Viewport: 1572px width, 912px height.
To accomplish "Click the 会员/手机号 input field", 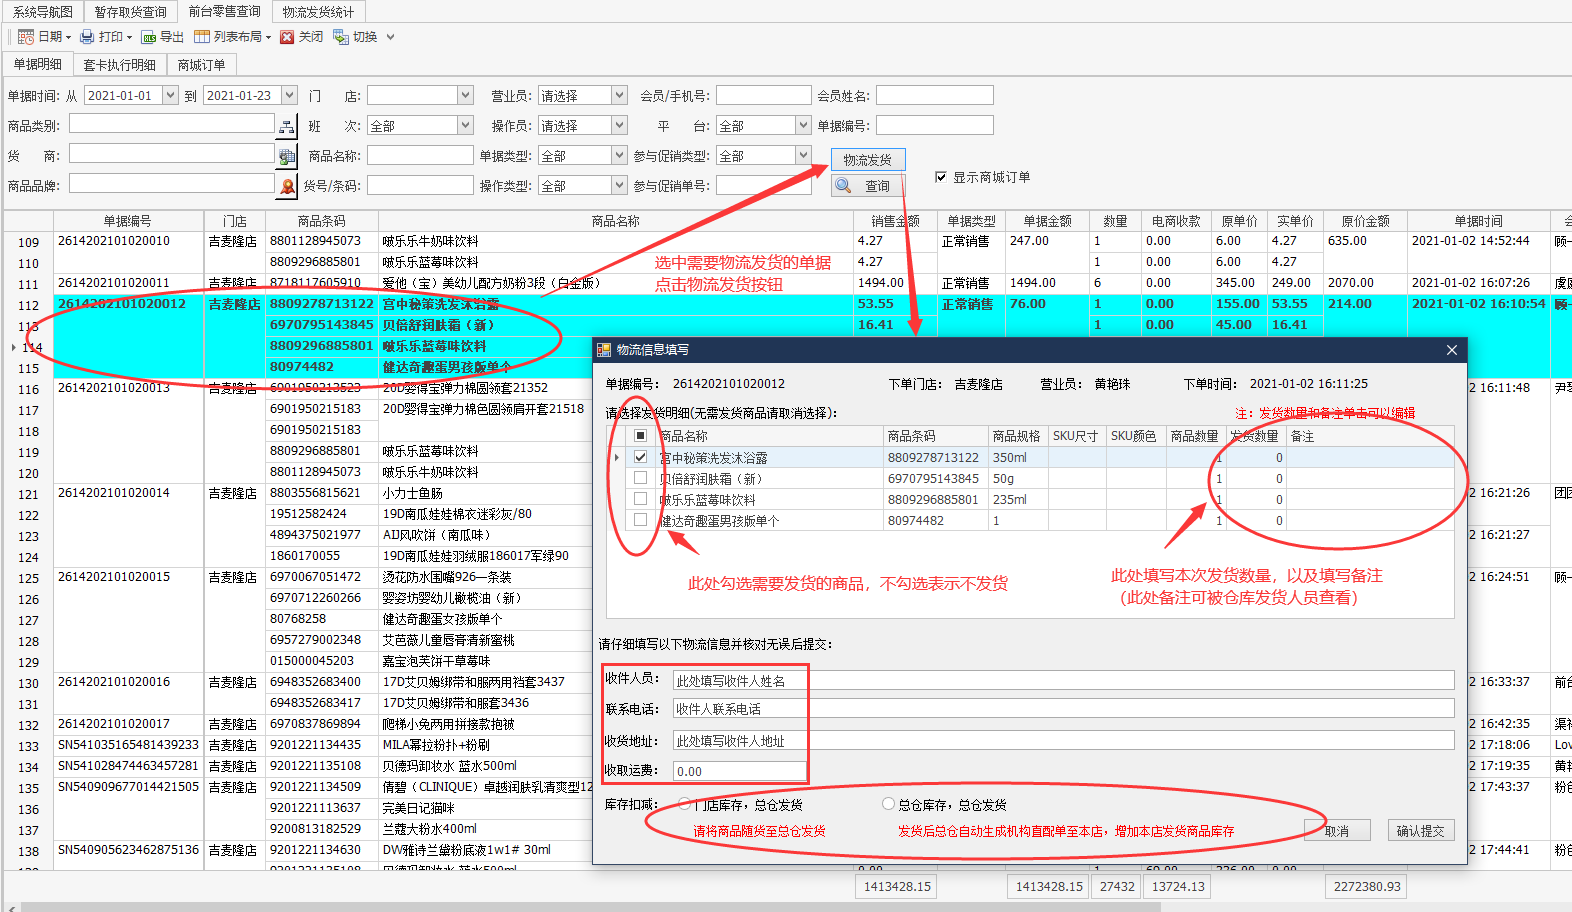I will point(763,95).
